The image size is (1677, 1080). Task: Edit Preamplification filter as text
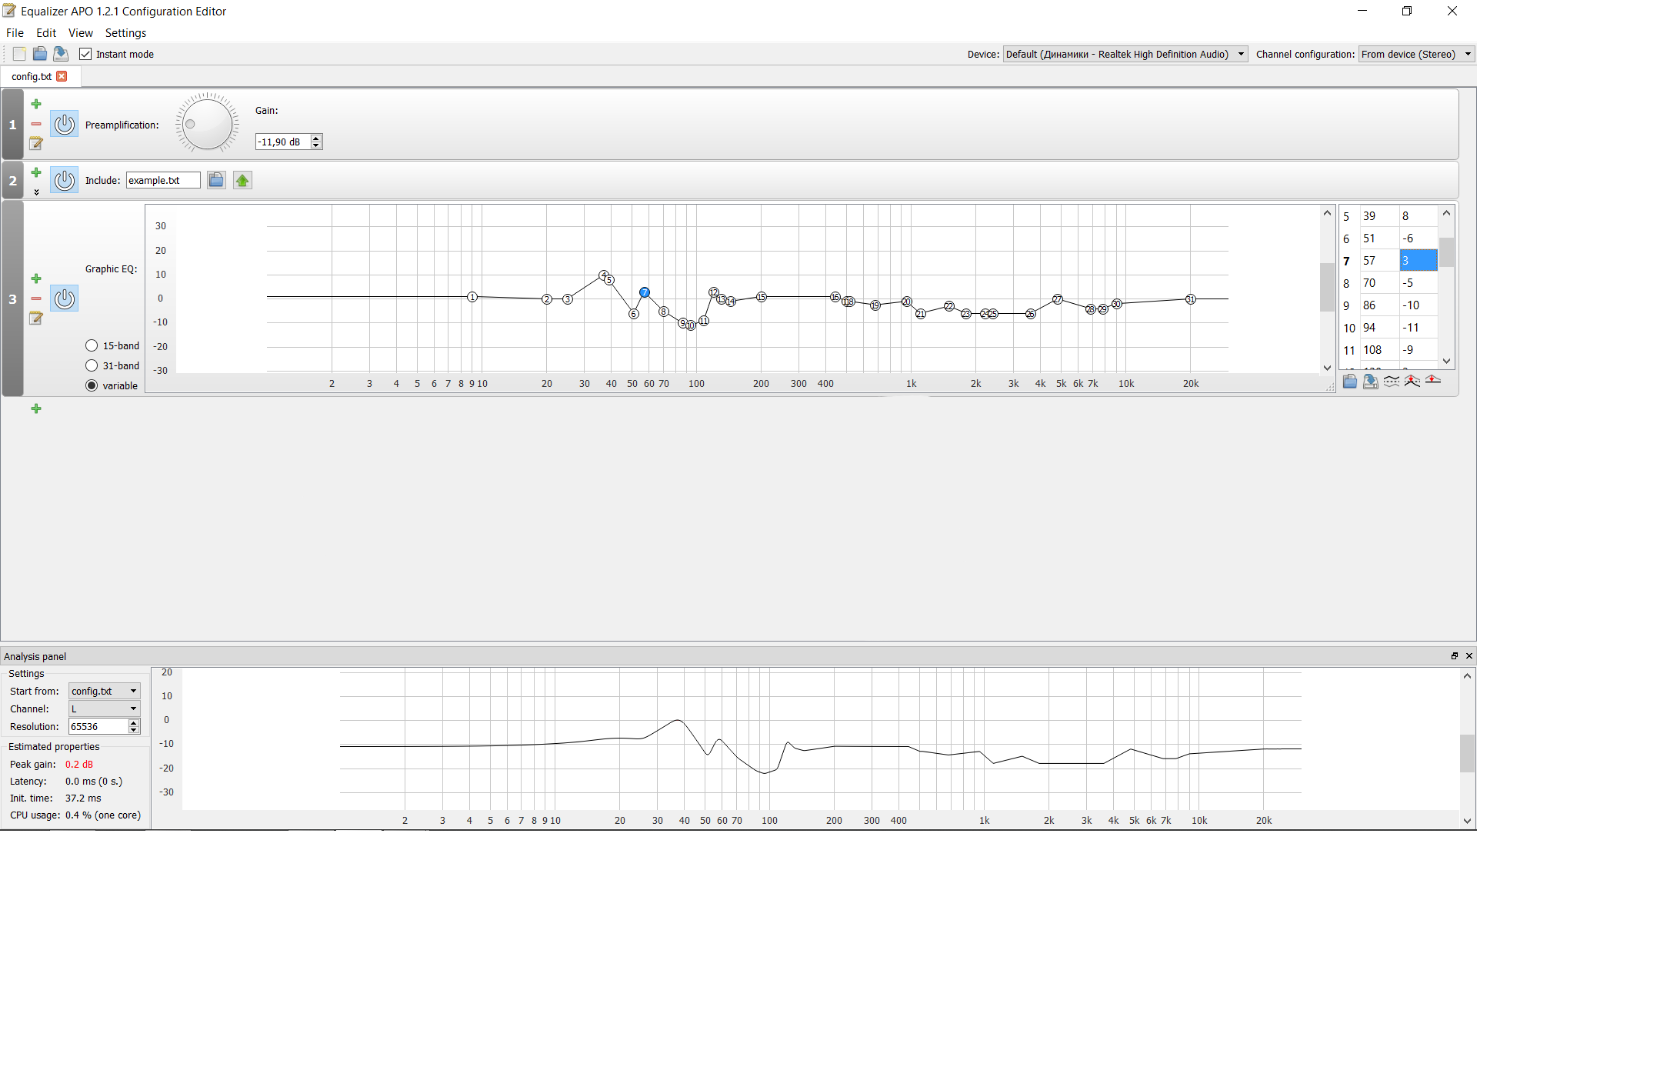click(36, 143)
